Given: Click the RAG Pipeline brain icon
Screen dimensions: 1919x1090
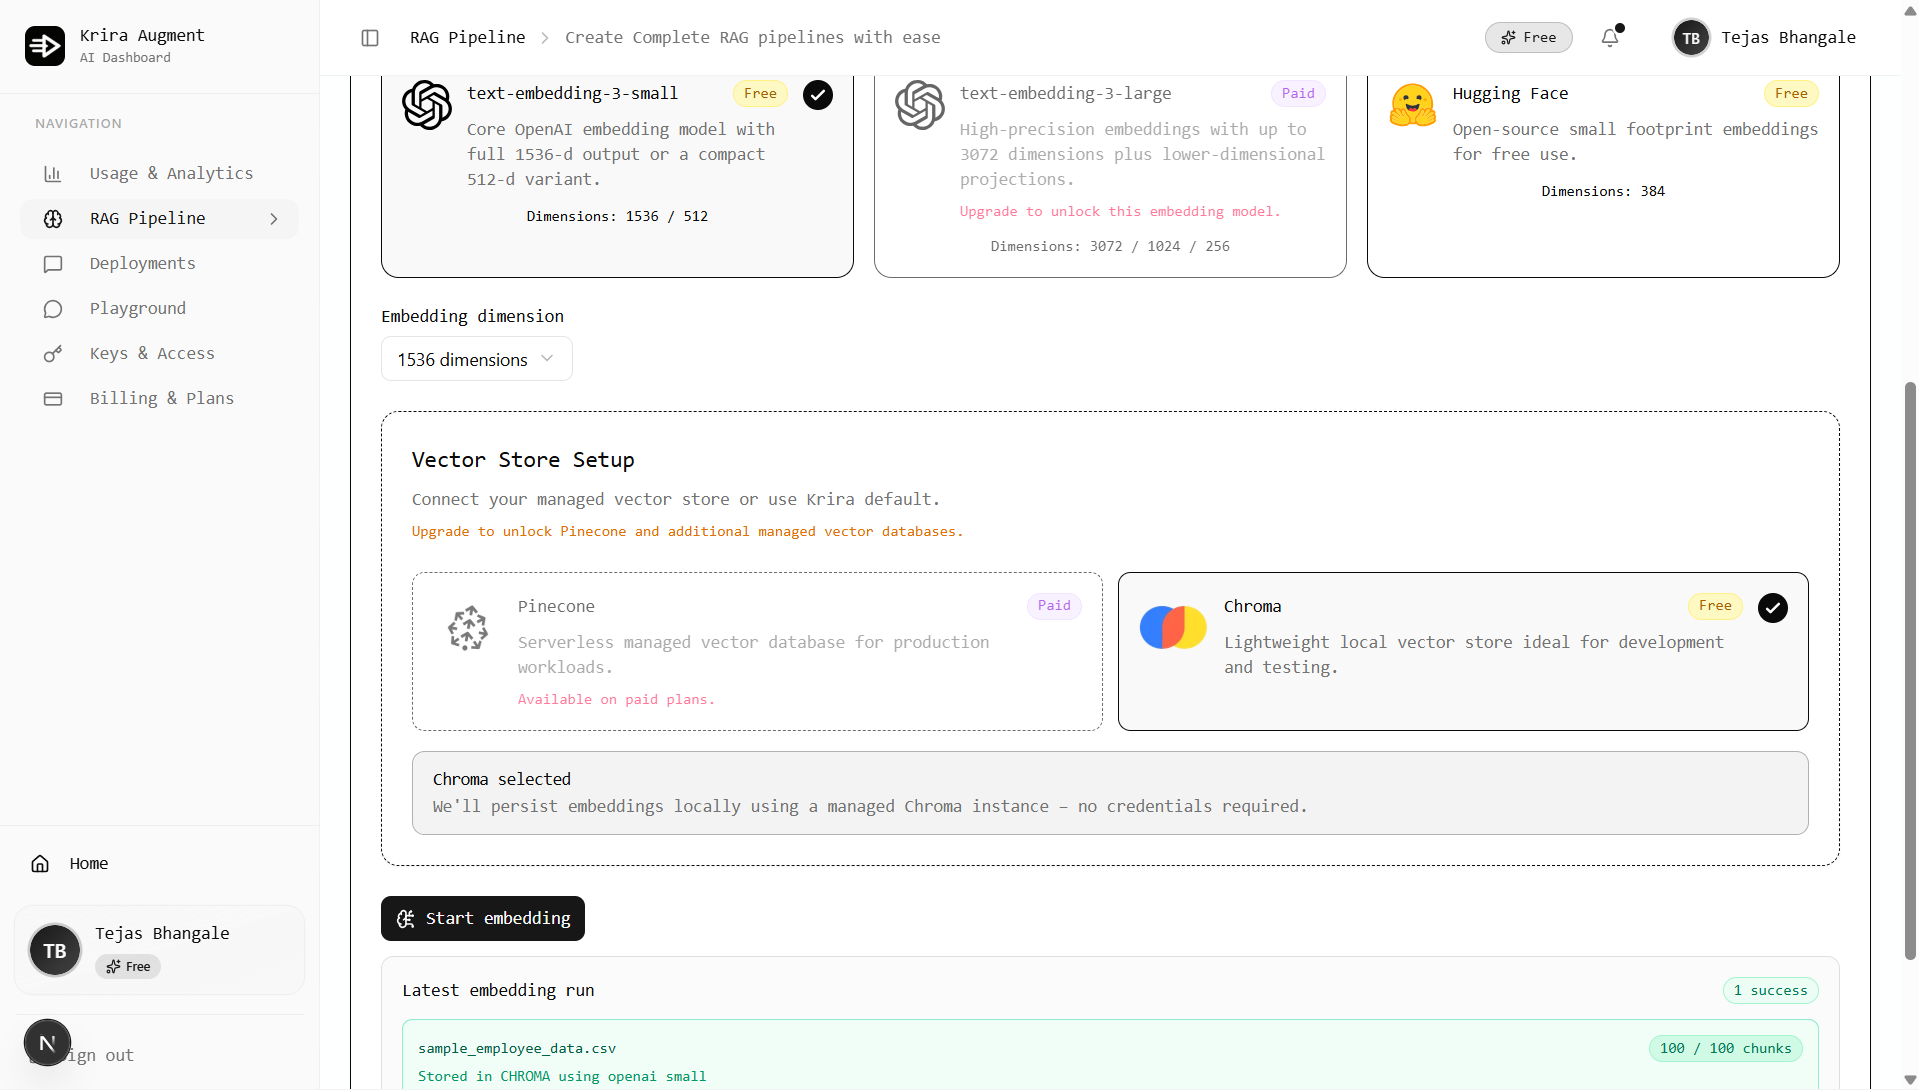Looking at the screenshot, I should coord(53,219).
